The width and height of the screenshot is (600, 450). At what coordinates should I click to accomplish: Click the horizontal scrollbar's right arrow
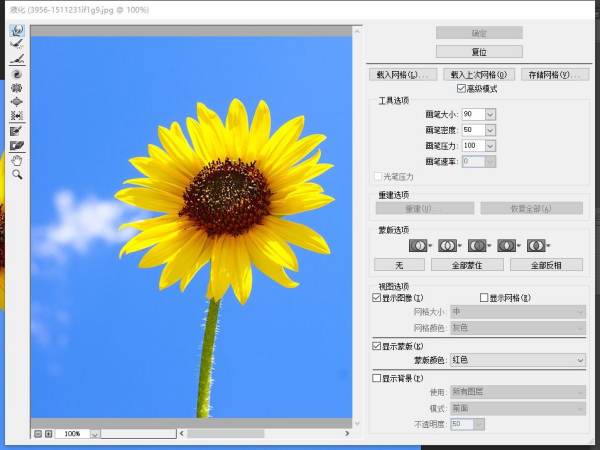tap(347, 434)
